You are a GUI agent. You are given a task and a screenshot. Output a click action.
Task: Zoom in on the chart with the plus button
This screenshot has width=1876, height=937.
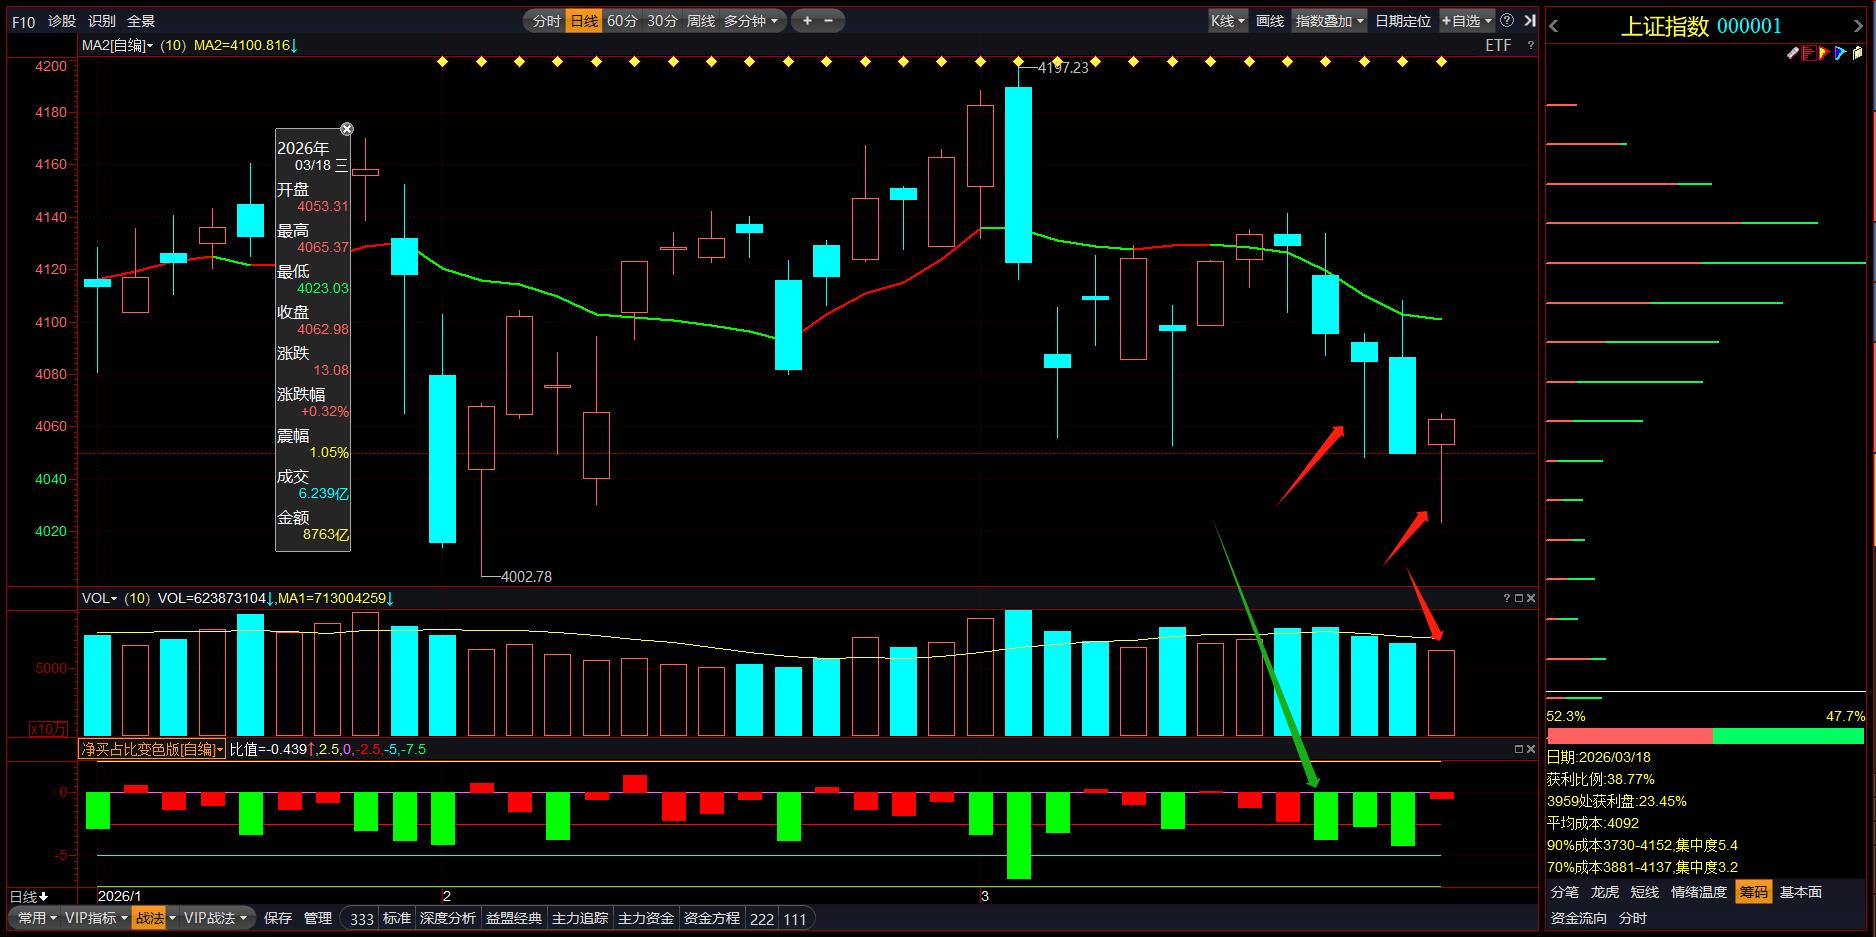[x=807, y=21]
